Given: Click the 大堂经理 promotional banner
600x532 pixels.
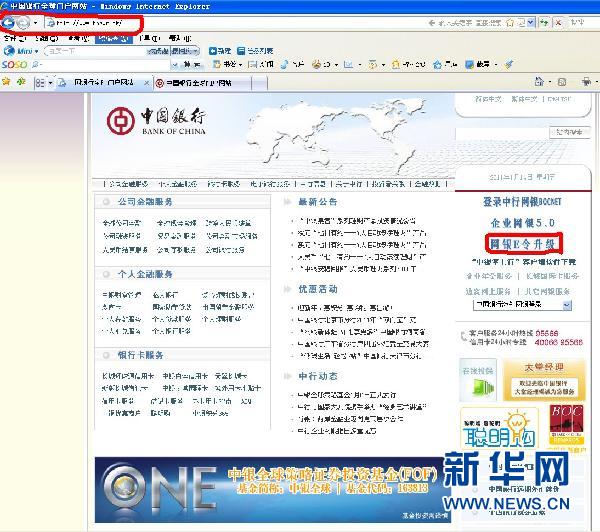Looking at the screenshot, I should click(544, 380).
